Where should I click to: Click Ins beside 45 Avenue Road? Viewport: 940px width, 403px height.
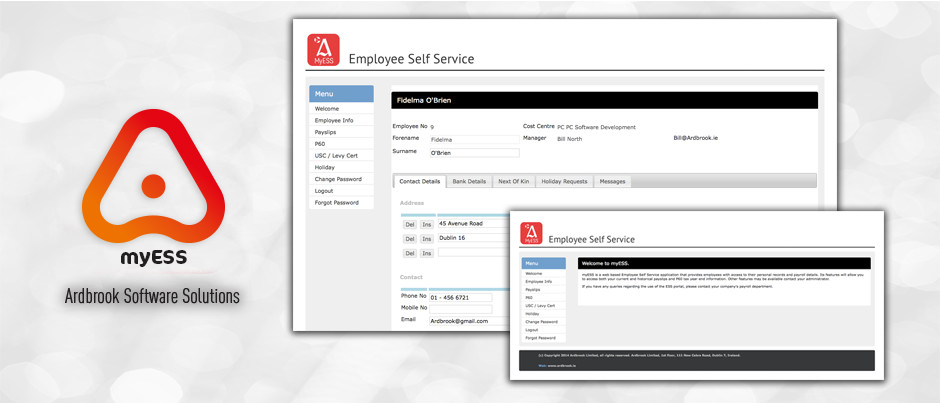click(426, 224)
